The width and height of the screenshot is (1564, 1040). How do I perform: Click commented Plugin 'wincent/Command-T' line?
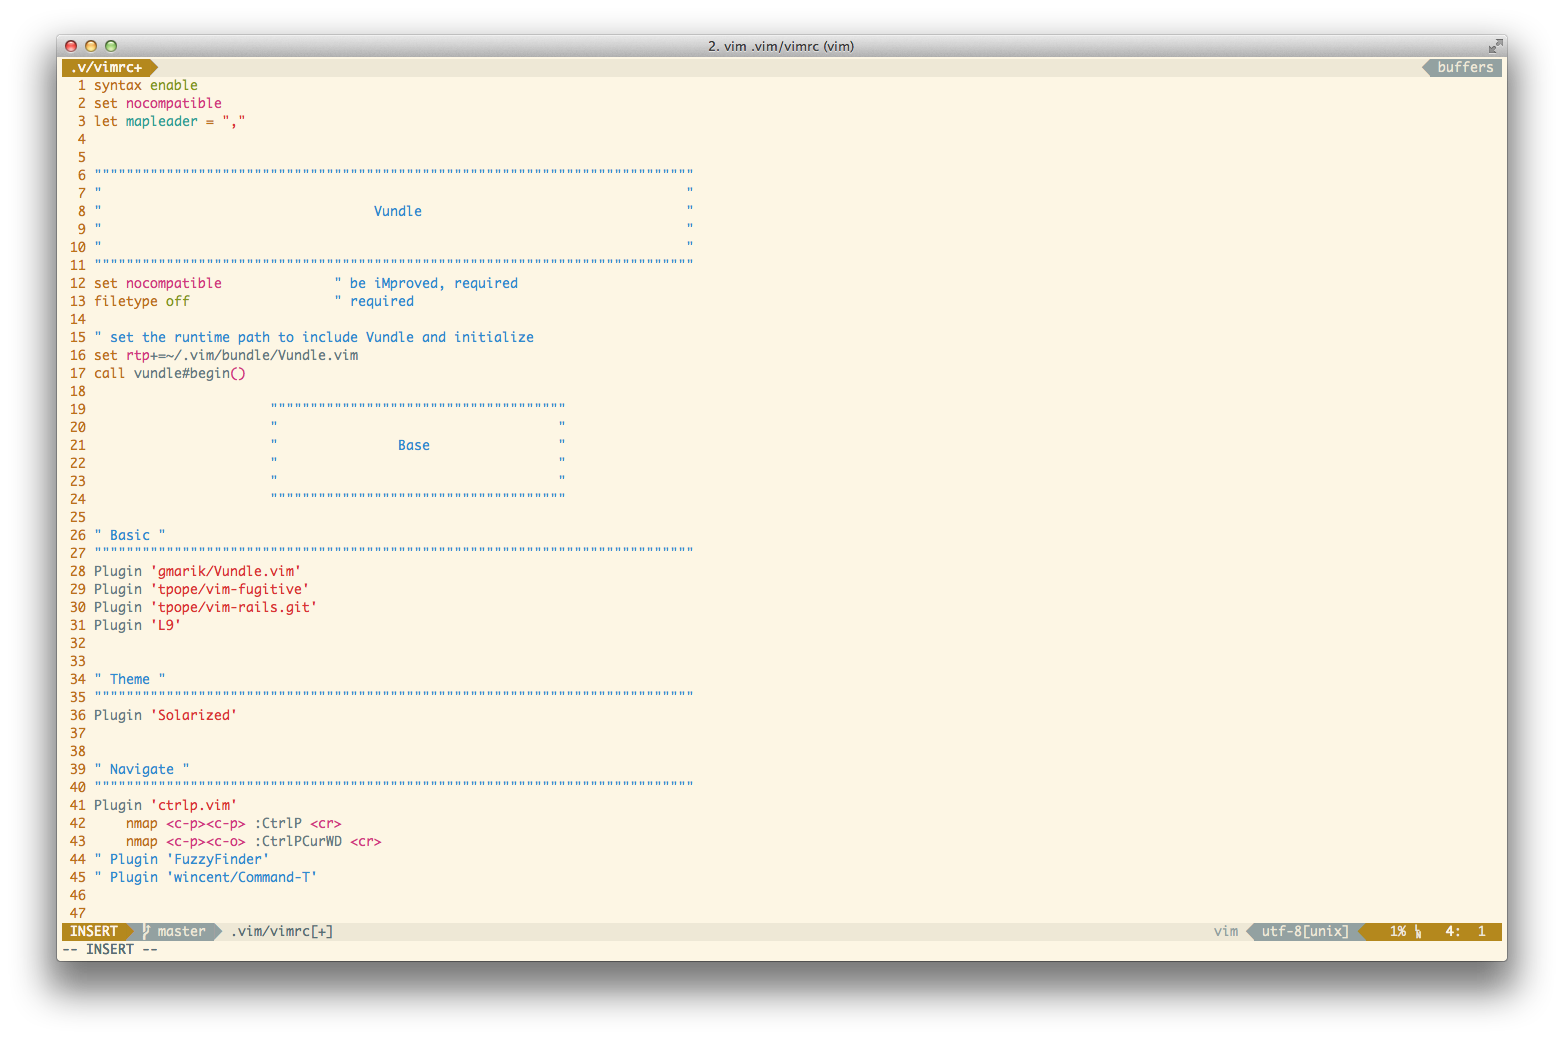click(206, 877)
